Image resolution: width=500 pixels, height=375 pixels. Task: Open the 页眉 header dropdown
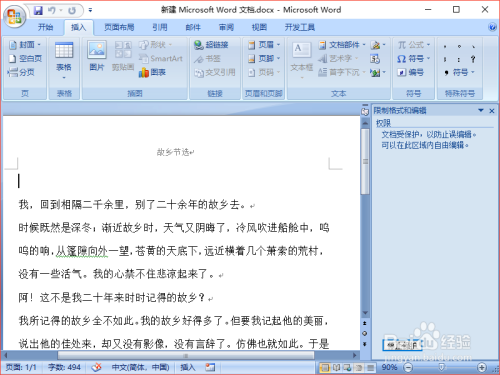[264, 45]
